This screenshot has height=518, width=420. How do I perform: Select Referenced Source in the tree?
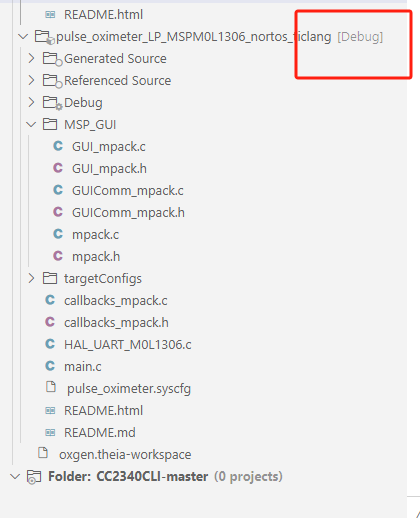[118, 81]
